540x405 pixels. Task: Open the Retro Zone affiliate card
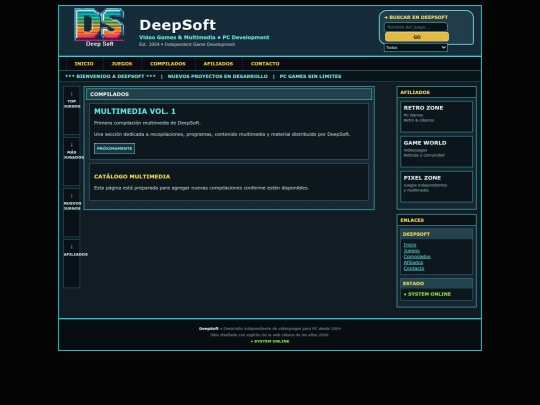click(436, 116)
